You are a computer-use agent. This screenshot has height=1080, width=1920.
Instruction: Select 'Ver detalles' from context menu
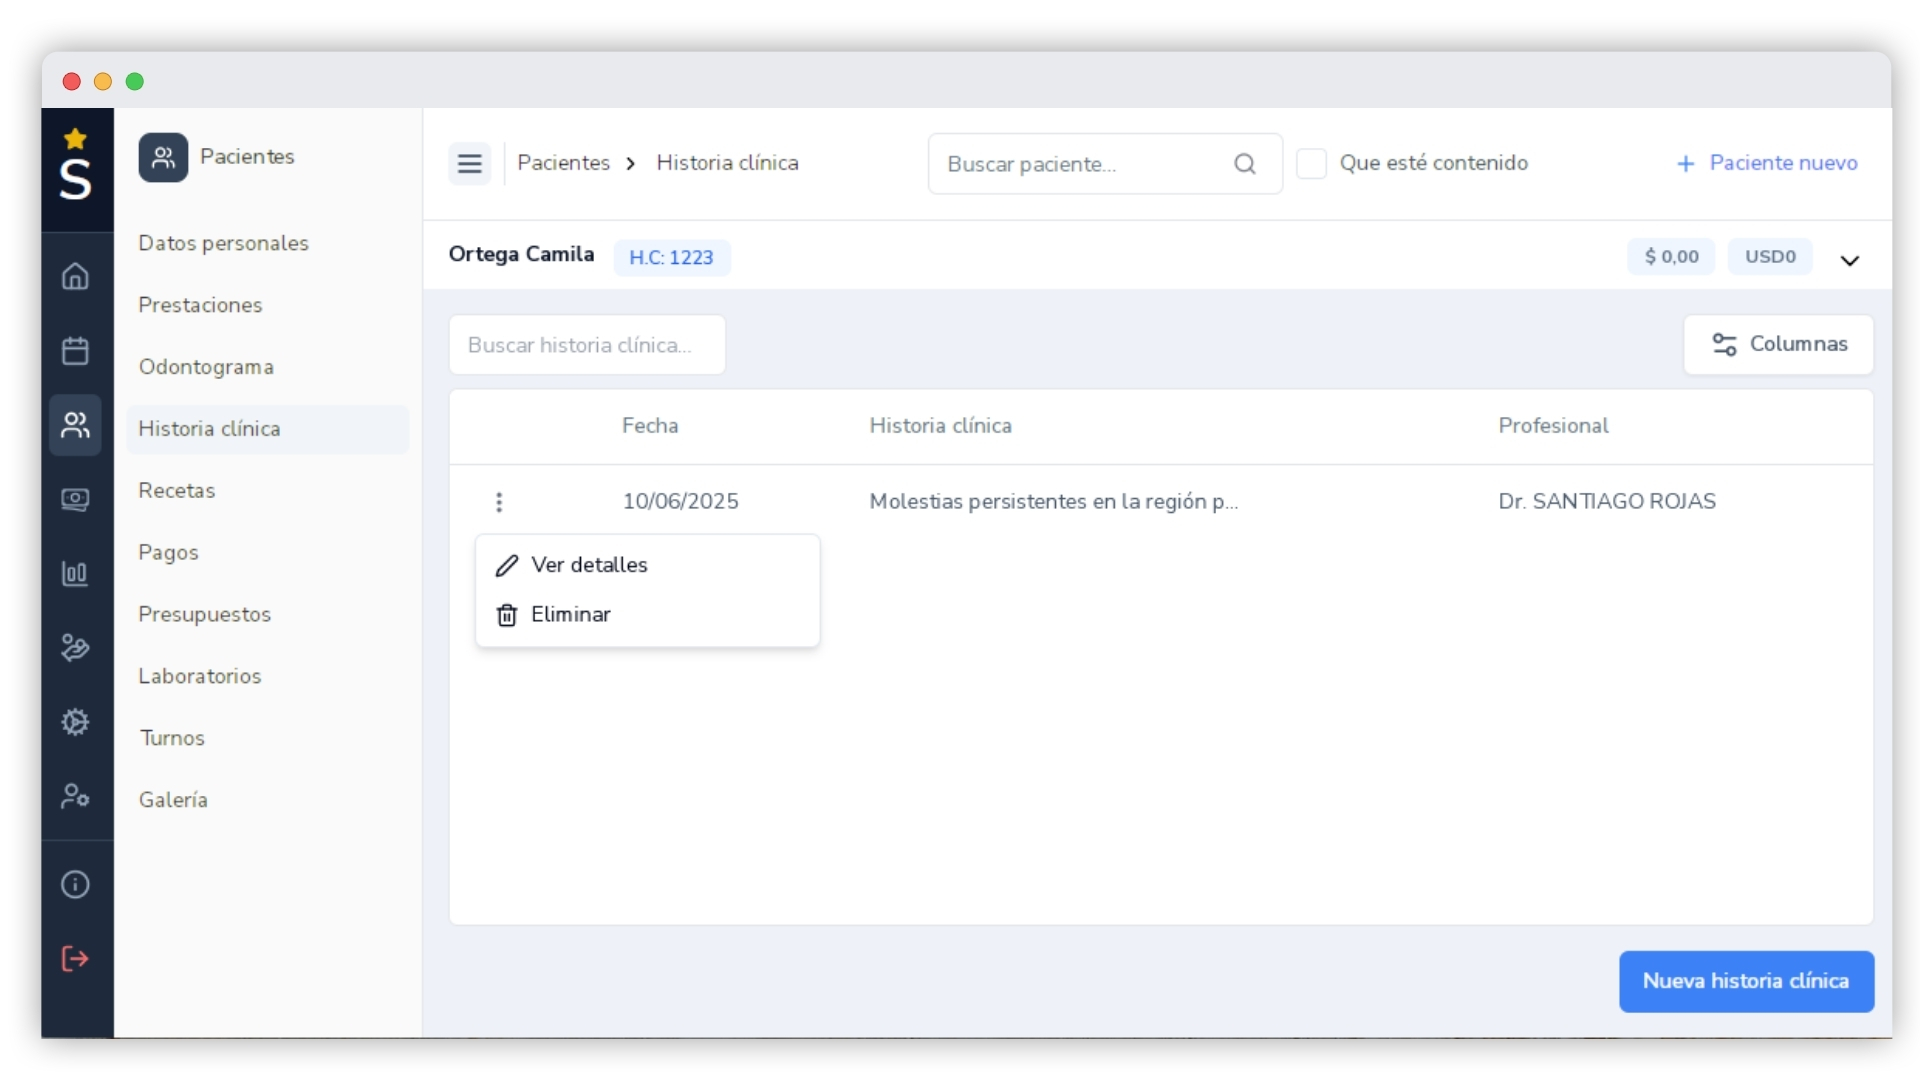point(589,565)
